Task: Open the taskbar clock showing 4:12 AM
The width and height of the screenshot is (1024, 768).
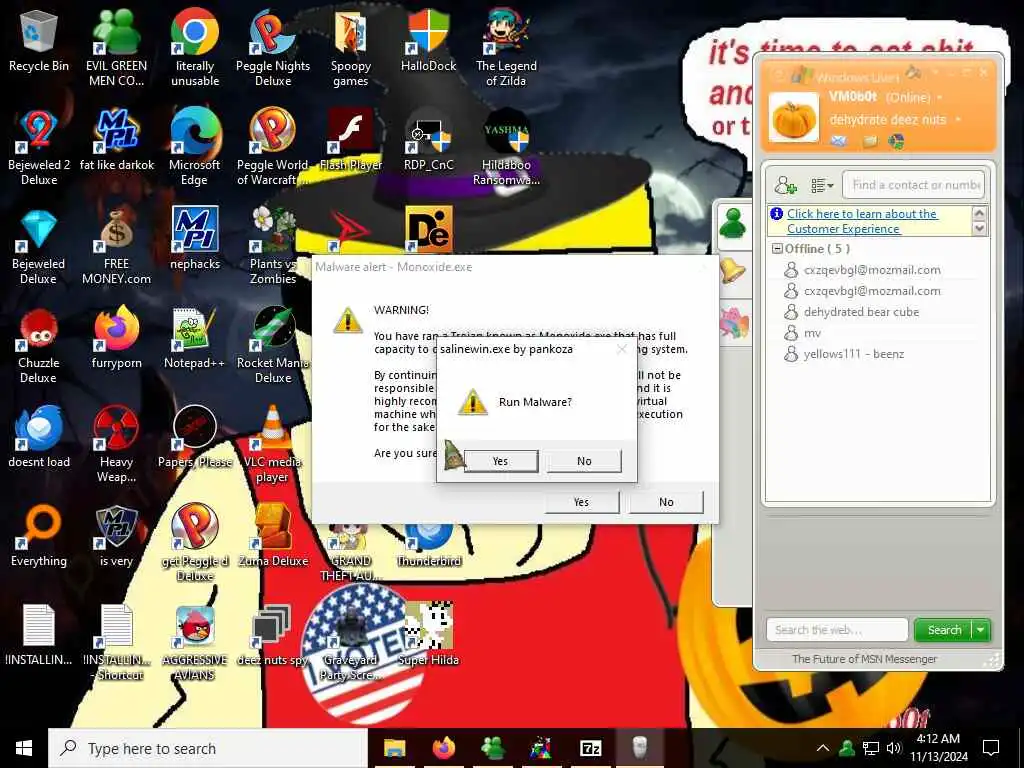Action: coord(938,748)
